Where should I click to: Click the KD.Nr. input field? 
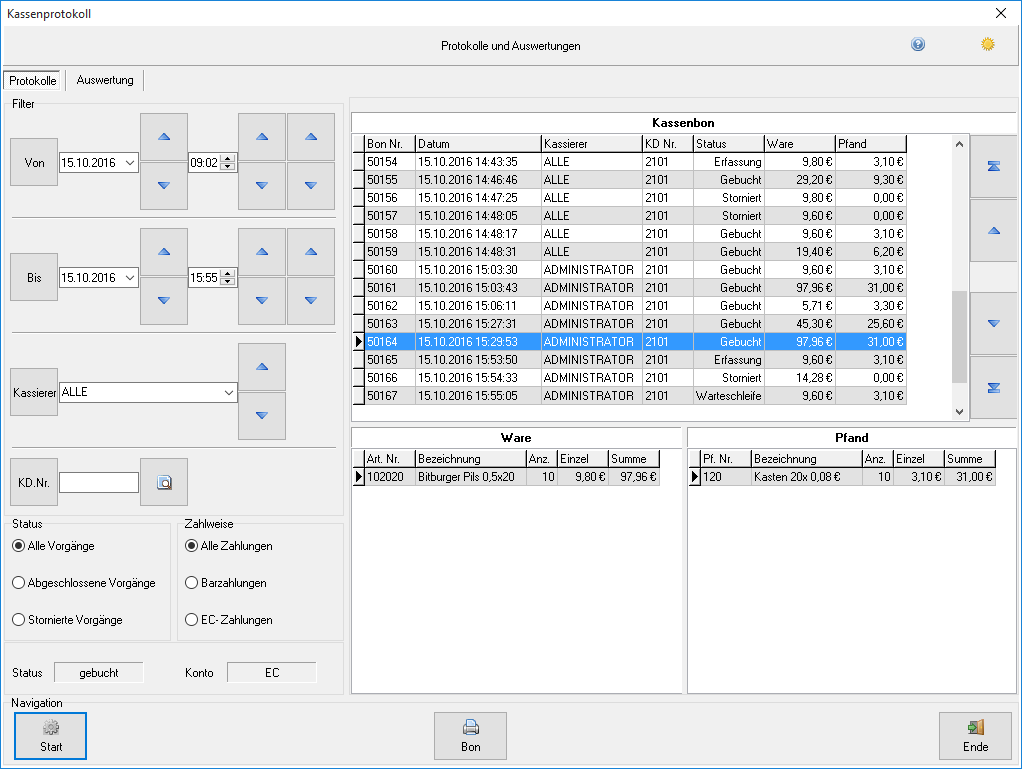point(99,482)
